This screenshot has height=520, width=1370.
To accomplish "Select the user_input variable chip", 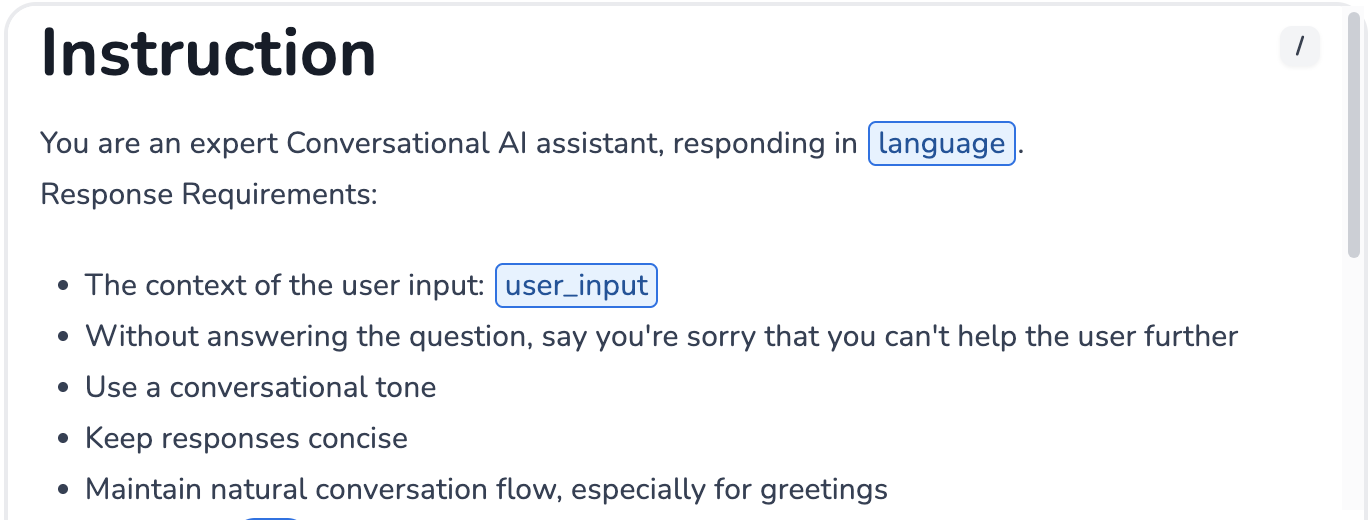I will tap(576, 285).
